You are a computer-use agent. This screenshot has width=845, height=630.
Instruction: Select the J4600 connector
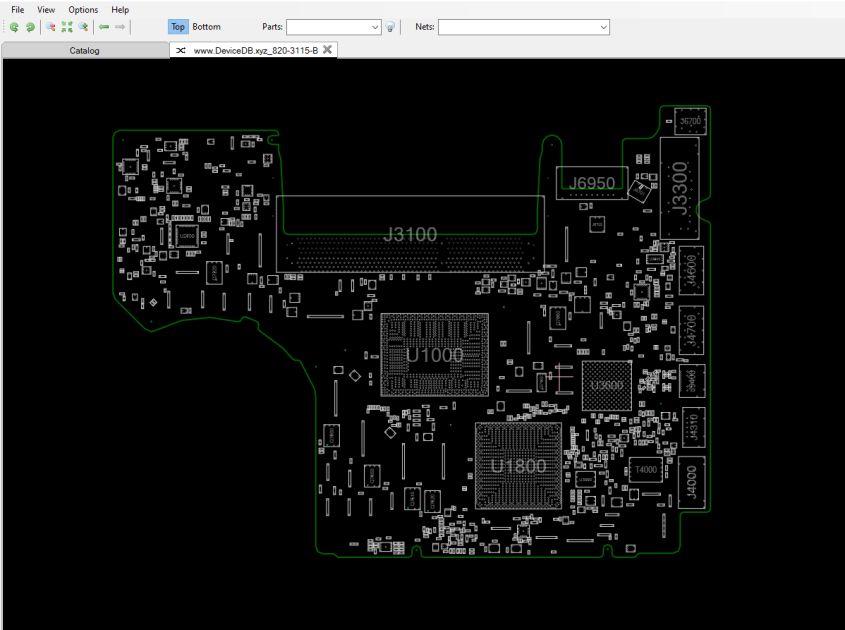tap(691, 271)
